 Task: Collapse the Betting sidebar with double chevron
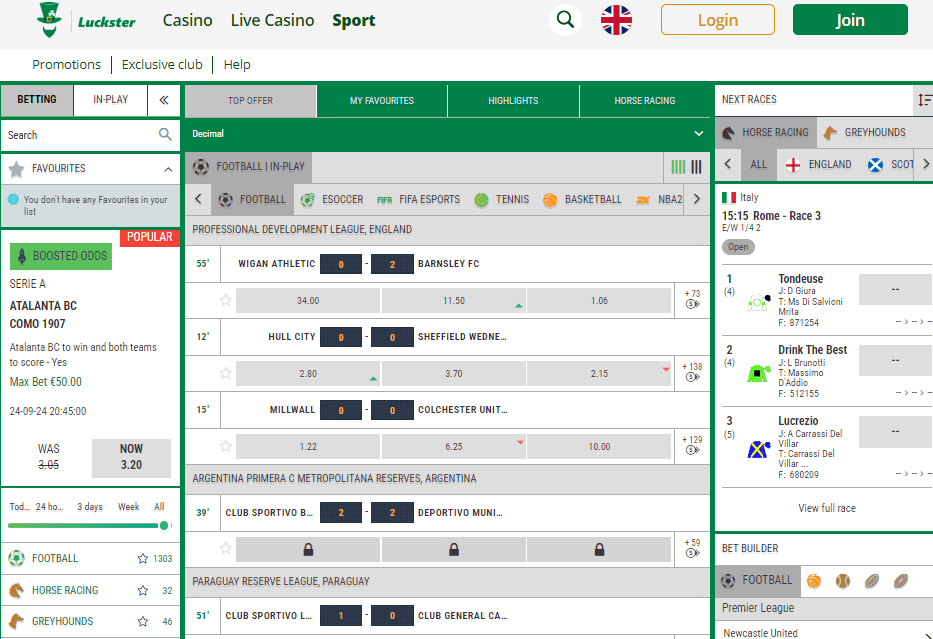[x=164, y=100]
